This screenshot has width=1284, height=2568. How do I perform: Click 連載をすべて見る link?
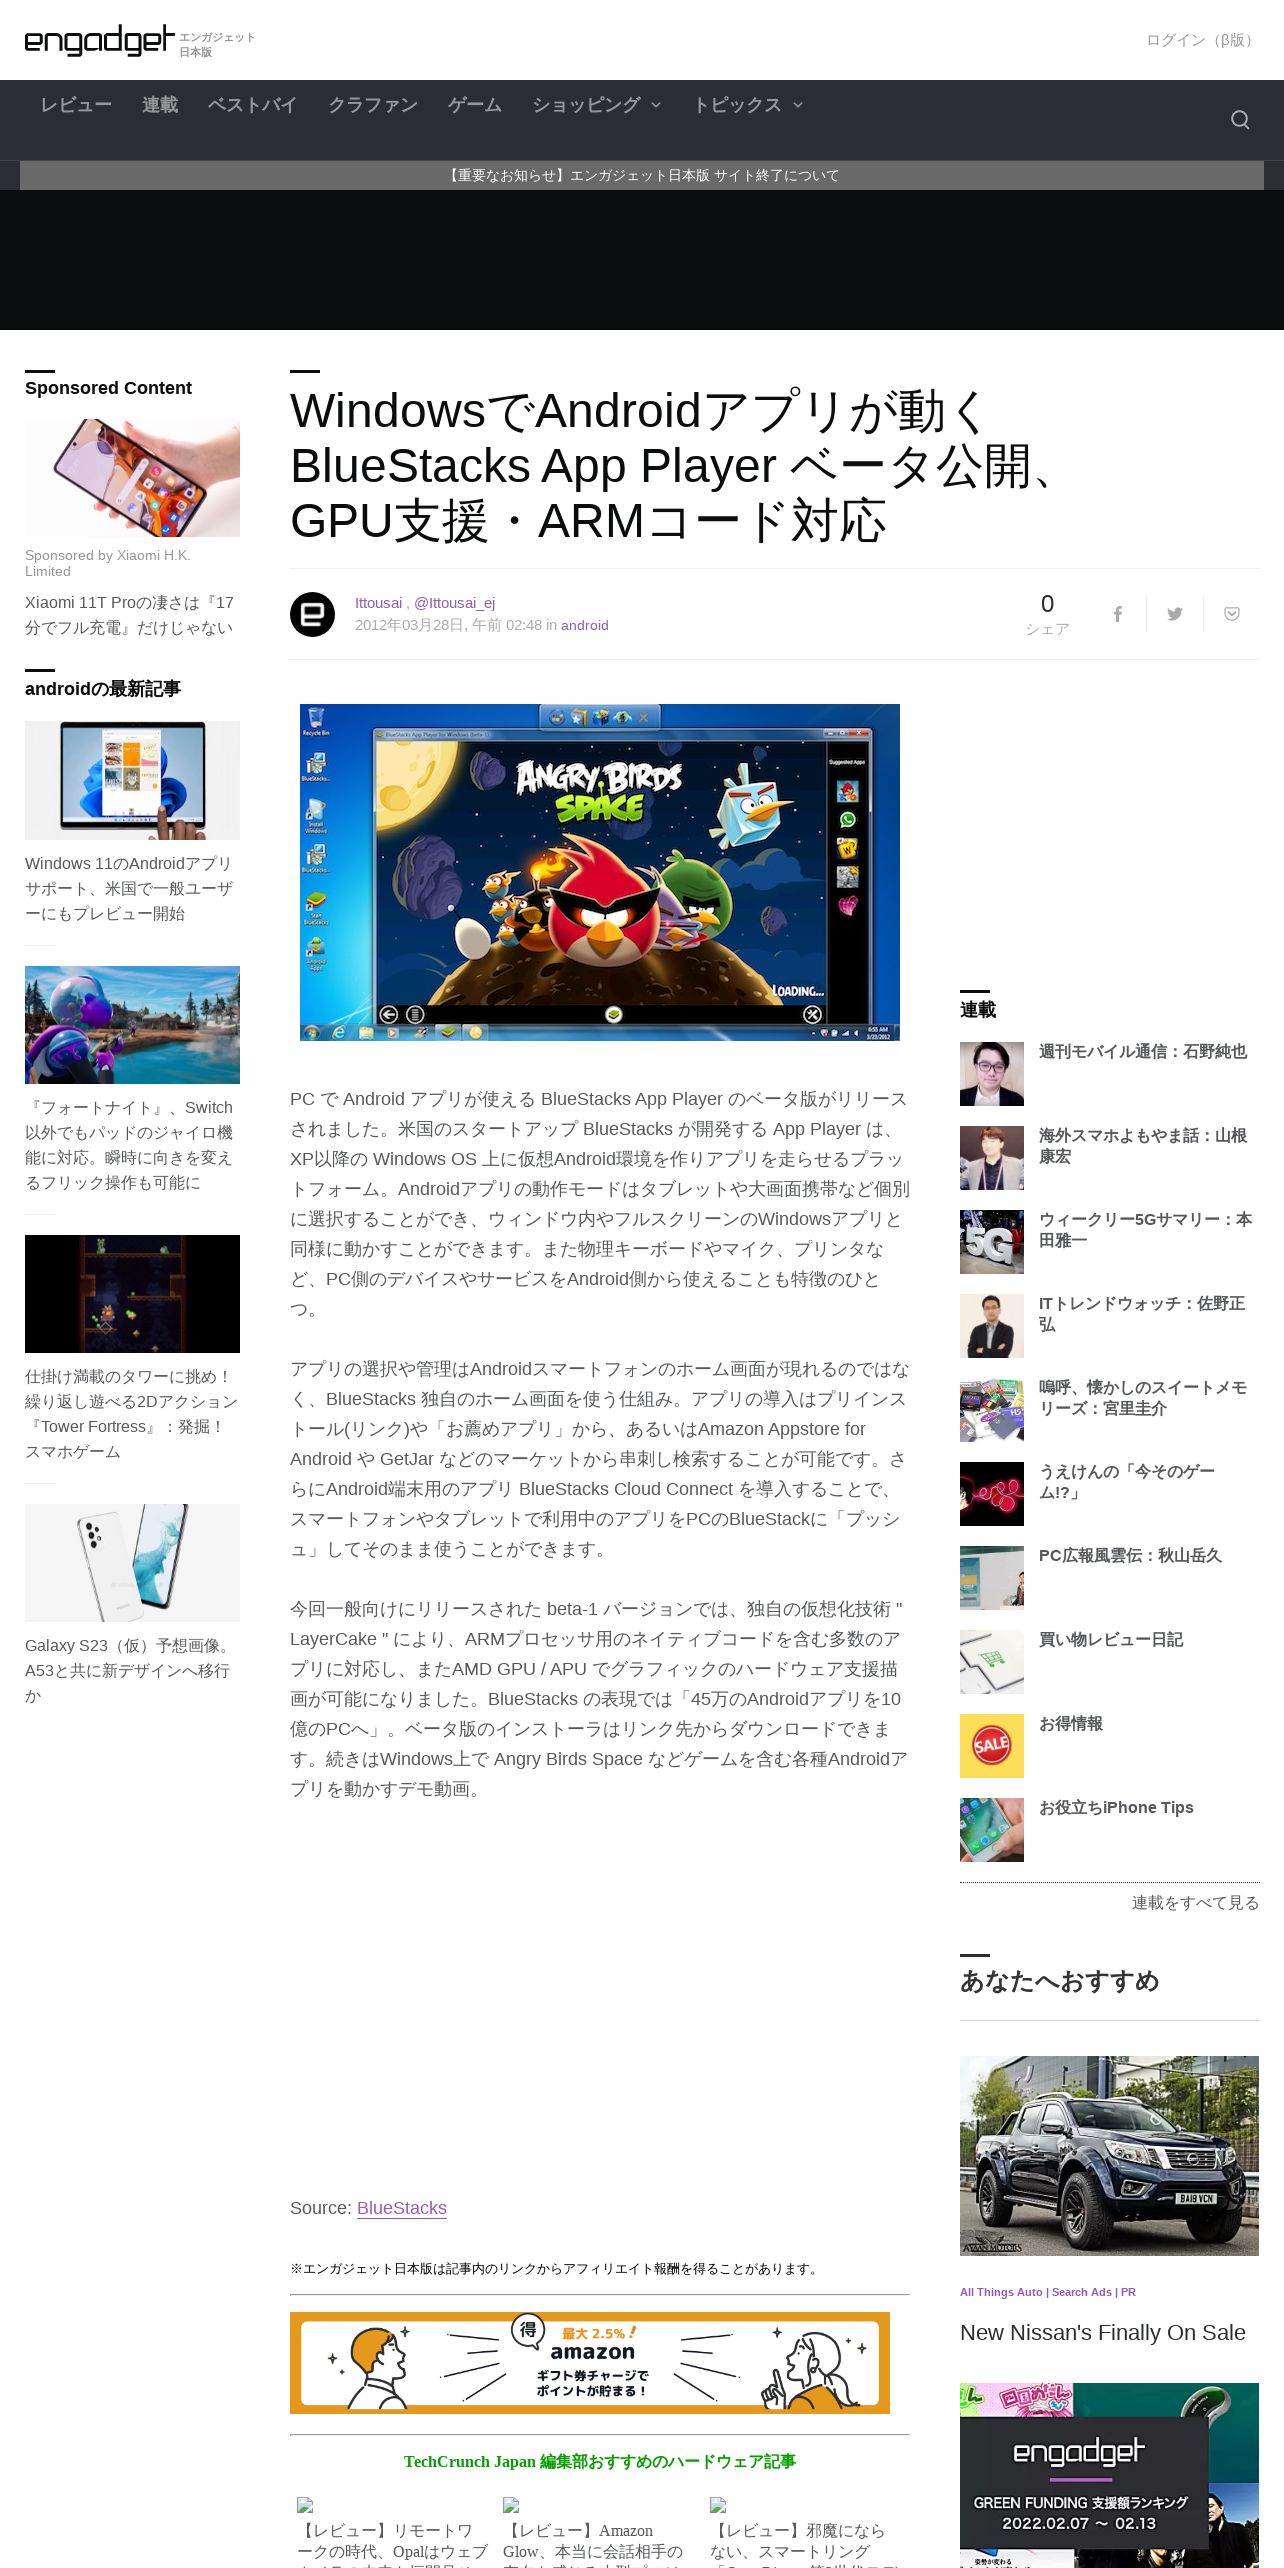tap(1195, 1903)
